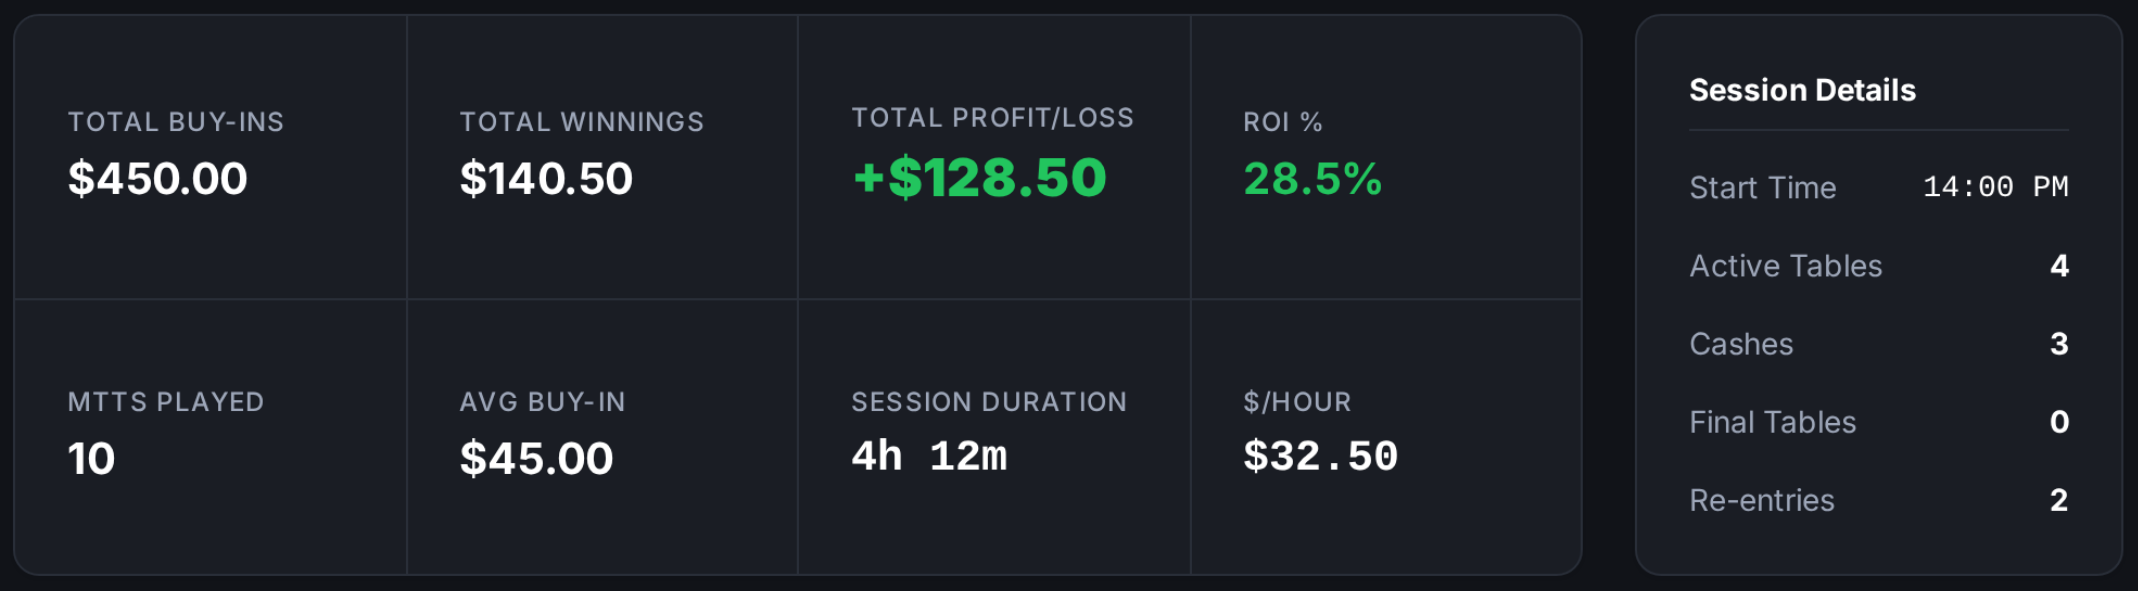This screenshot has height=591, width=2138.
Task: Select the 14:00 PM start time value
Action: (1995, 187)
